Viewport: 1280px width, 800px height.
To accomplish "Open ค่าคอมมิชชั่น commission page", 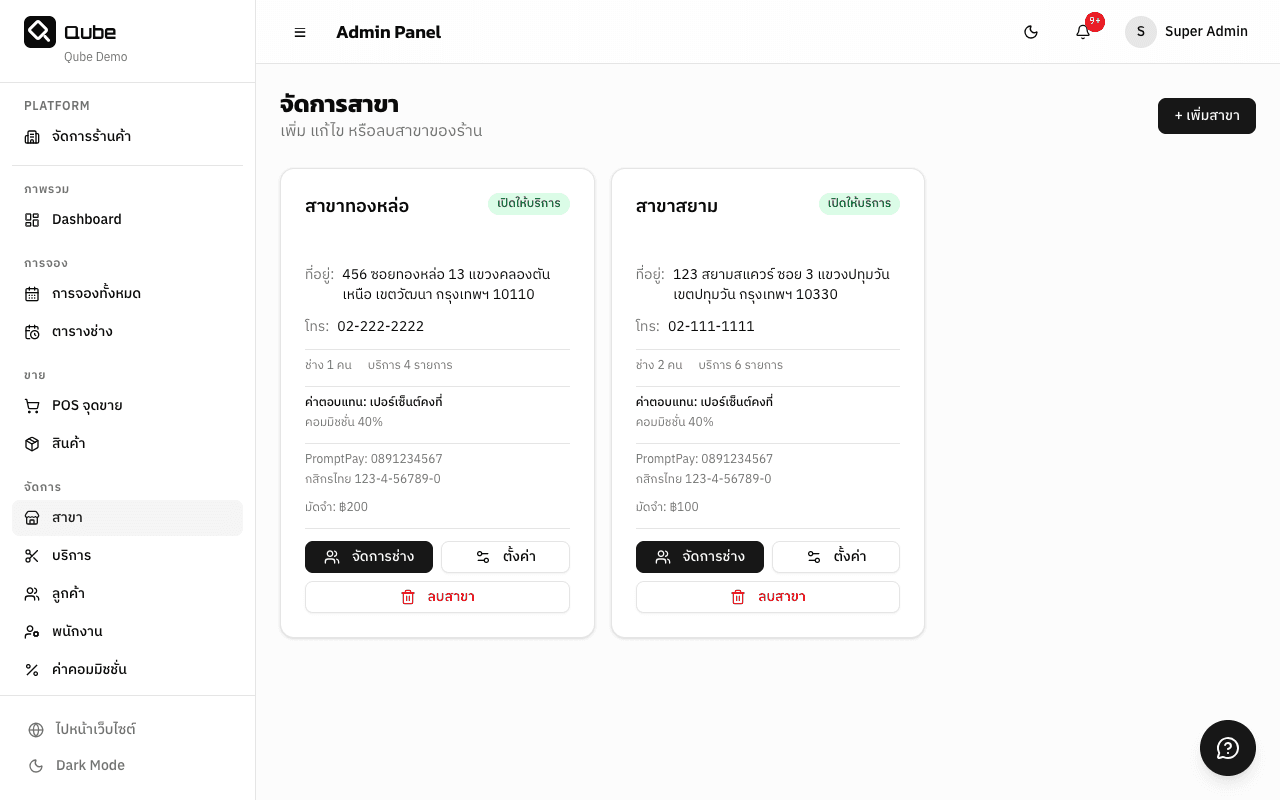I will tap(89, 669).
